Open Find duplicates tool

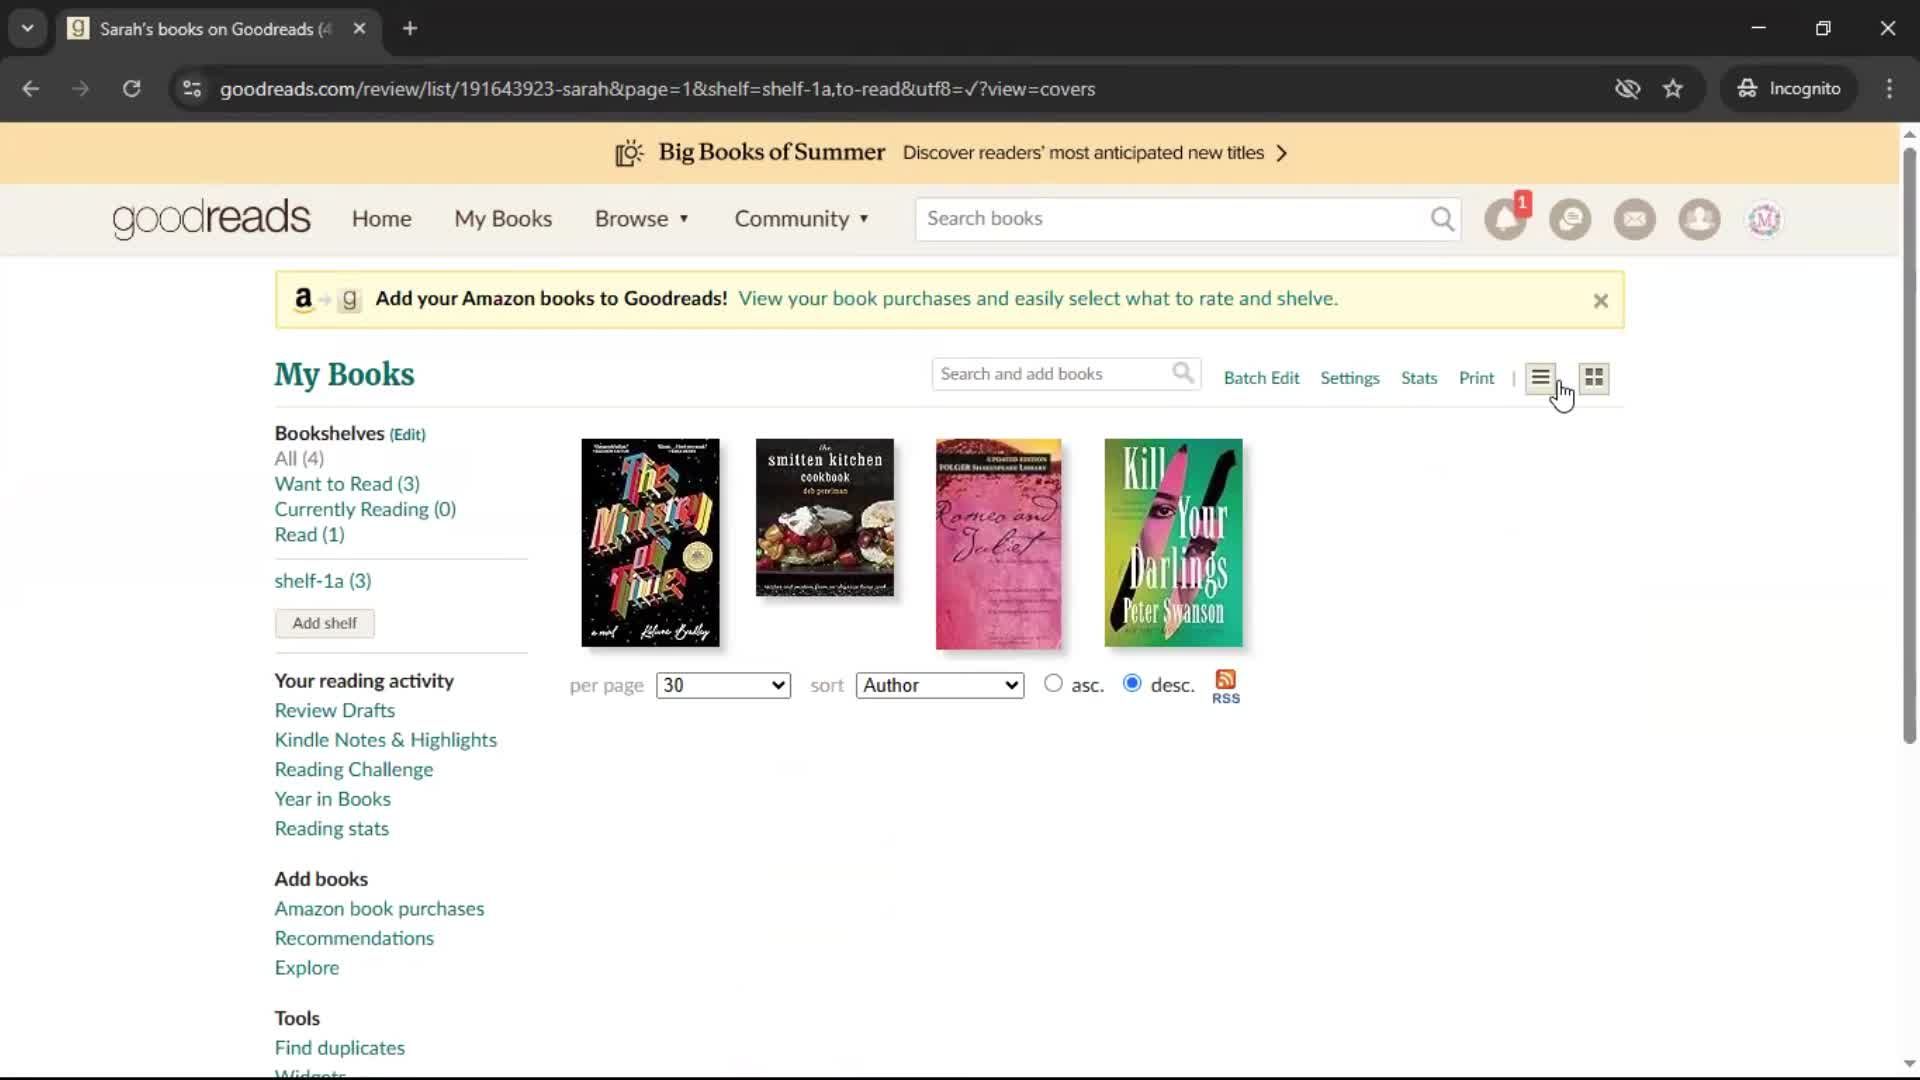pyautogui.click(x=339, y=1048)
